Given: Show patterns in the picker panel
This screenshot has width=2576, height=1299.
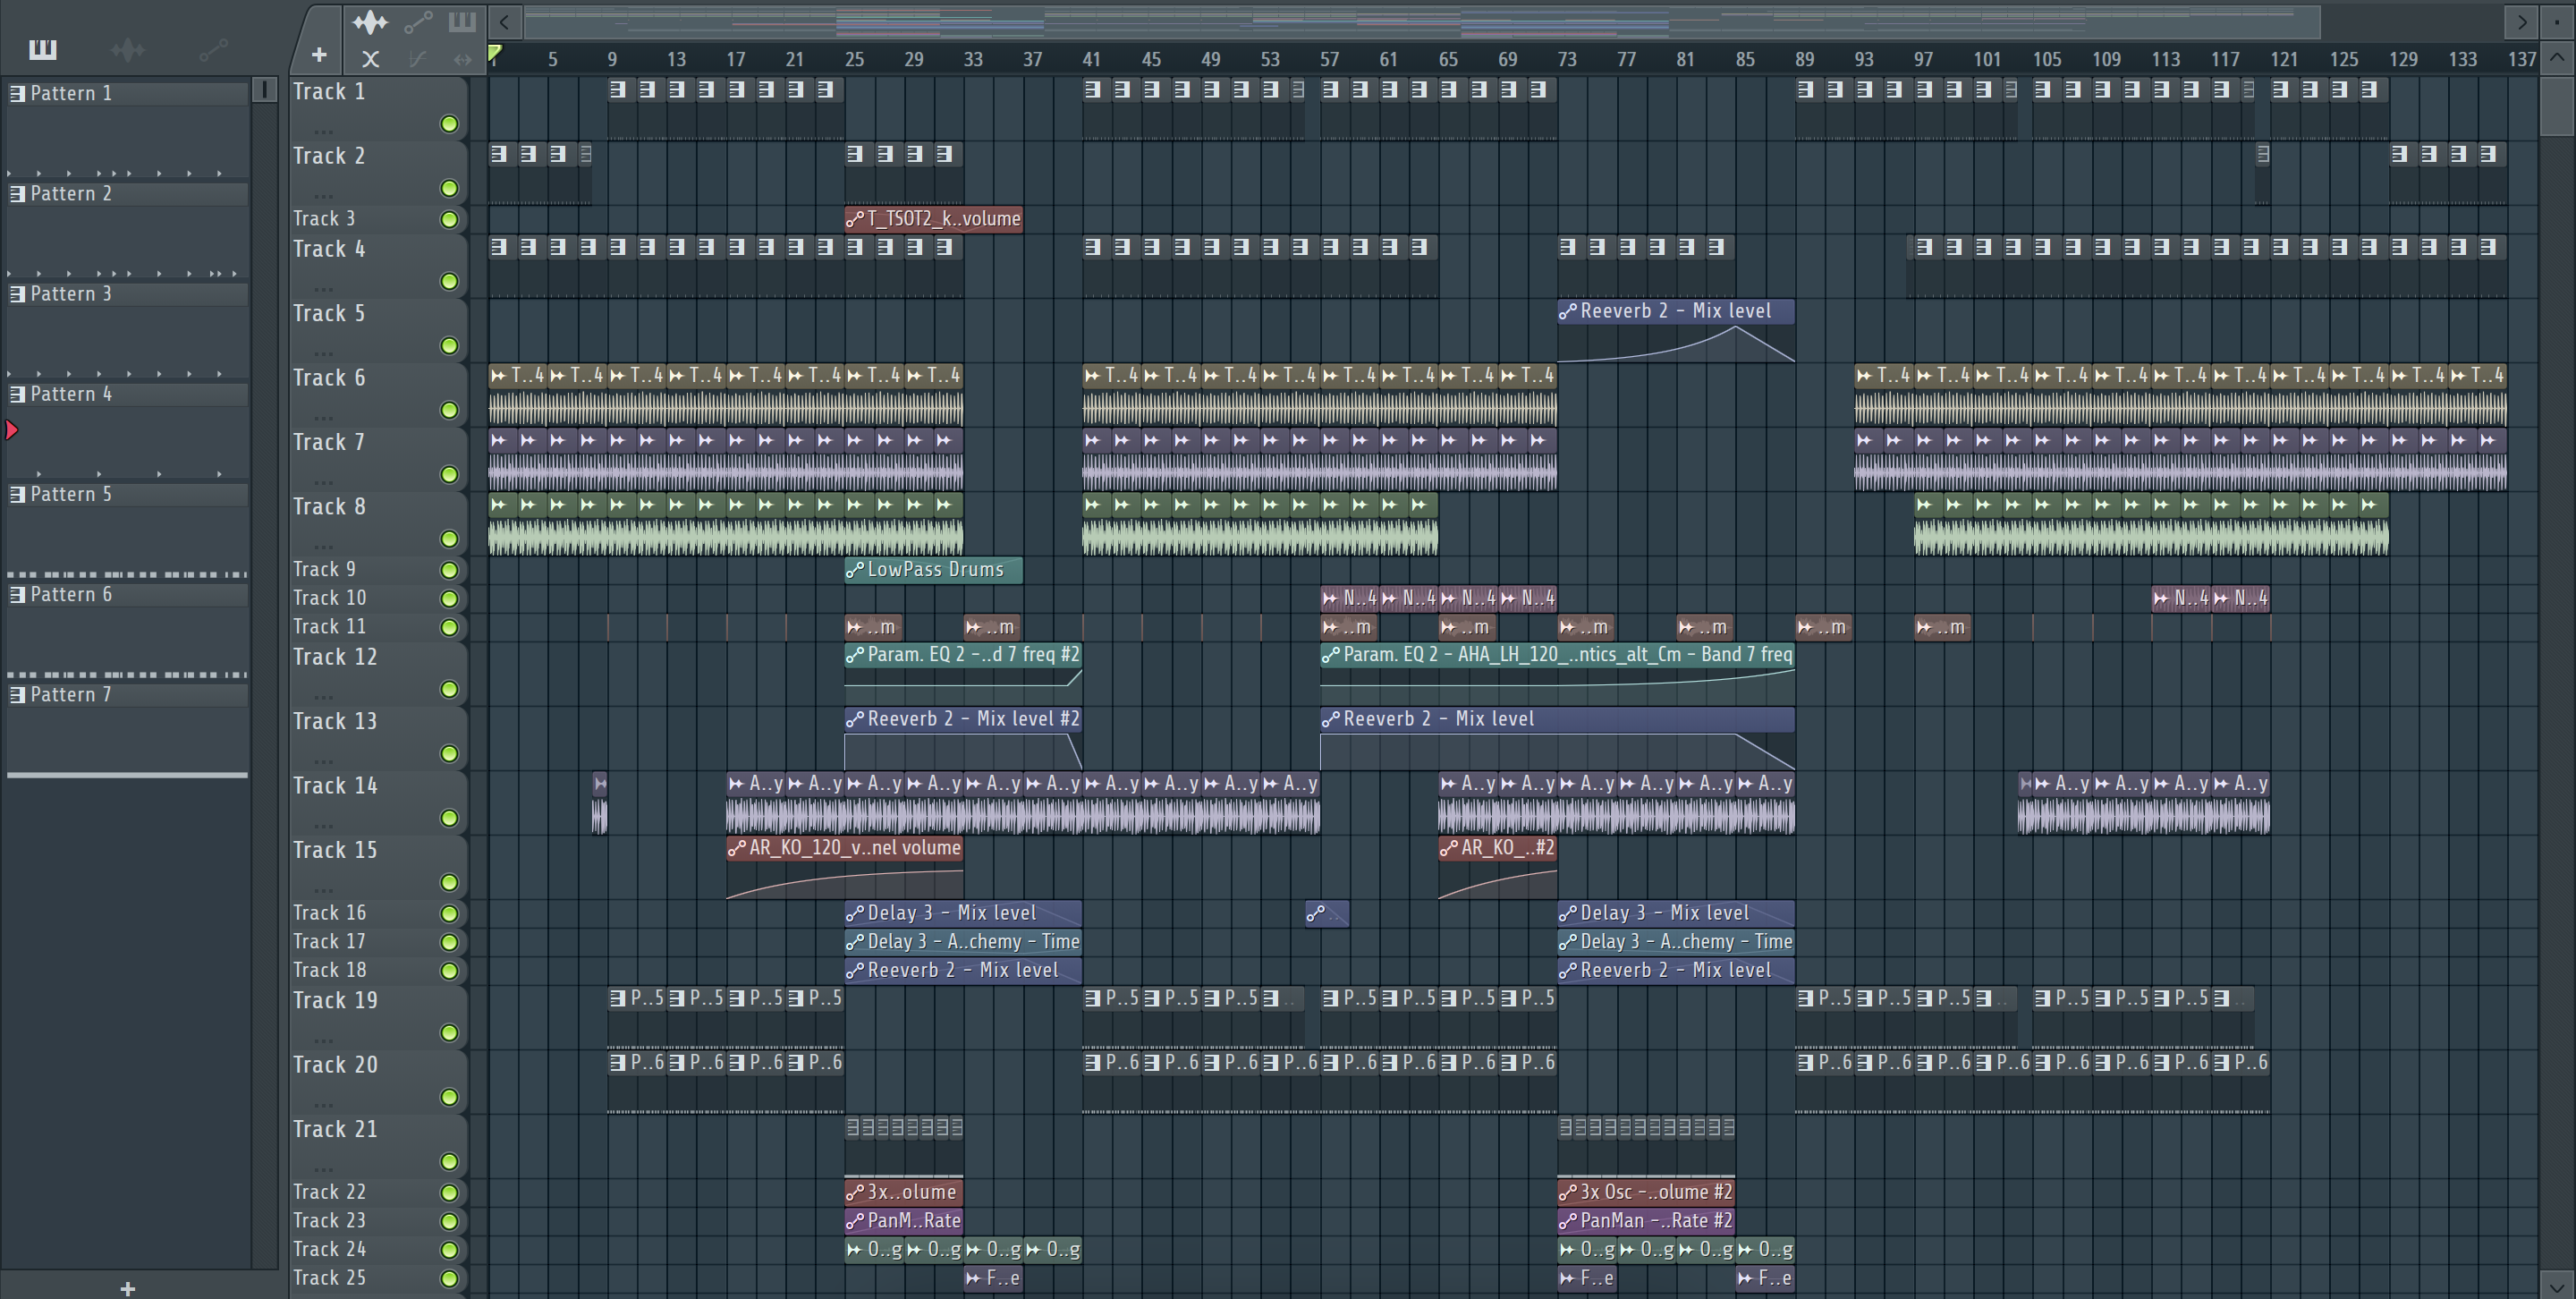Looking at the screenshot, I should (x=43, y=49).
